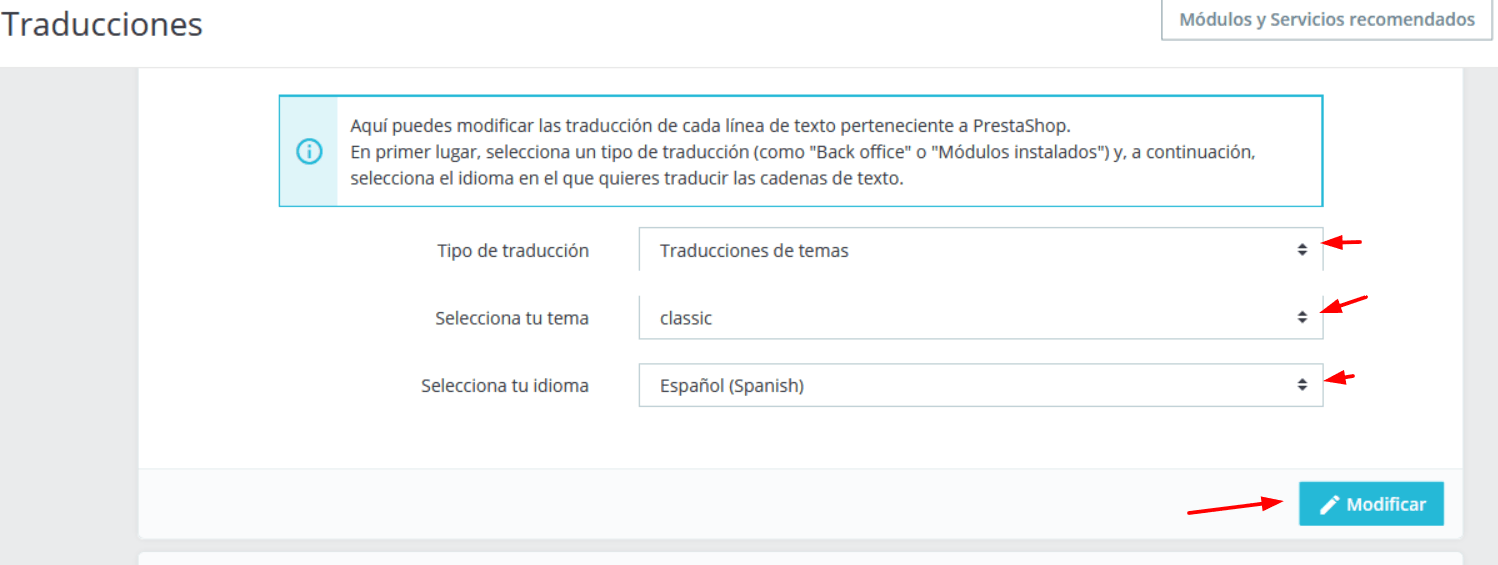Click the red arrow pointing at Modificar

(1236, 507)
